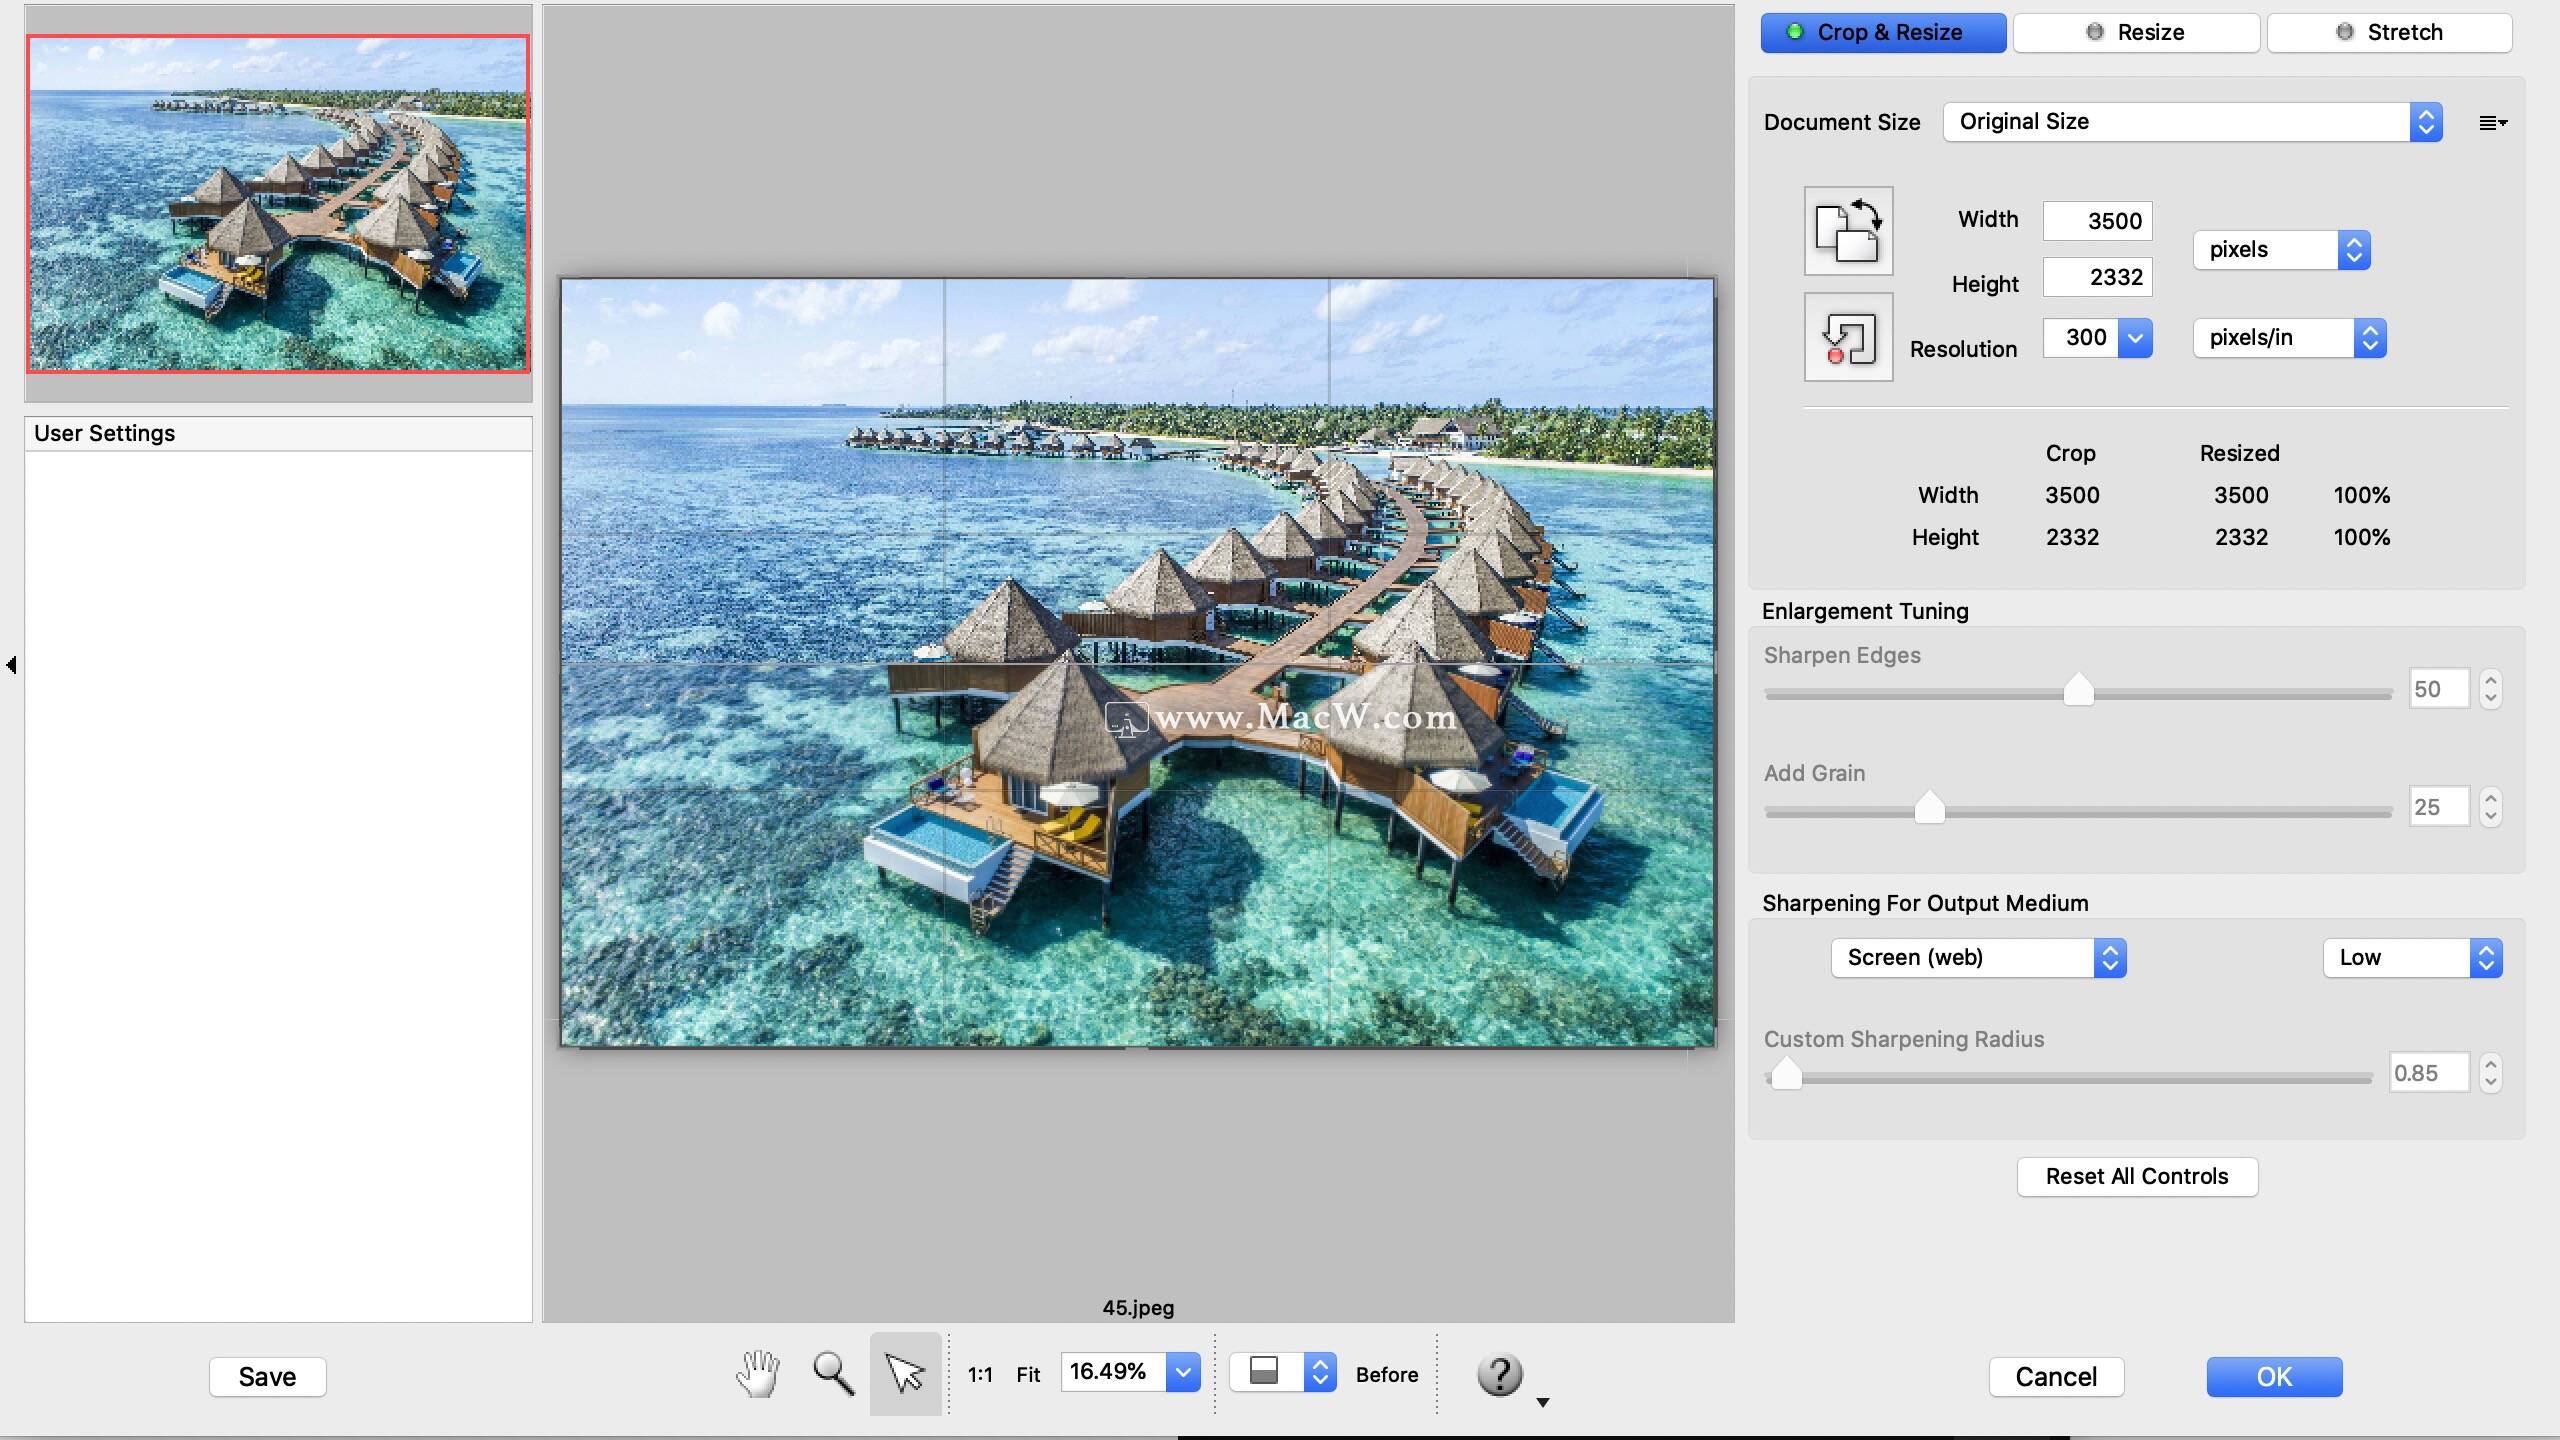This screenshot has height=1440, width=2560.
Task: Click the rotate document orientation icon
Action: 1848,231
